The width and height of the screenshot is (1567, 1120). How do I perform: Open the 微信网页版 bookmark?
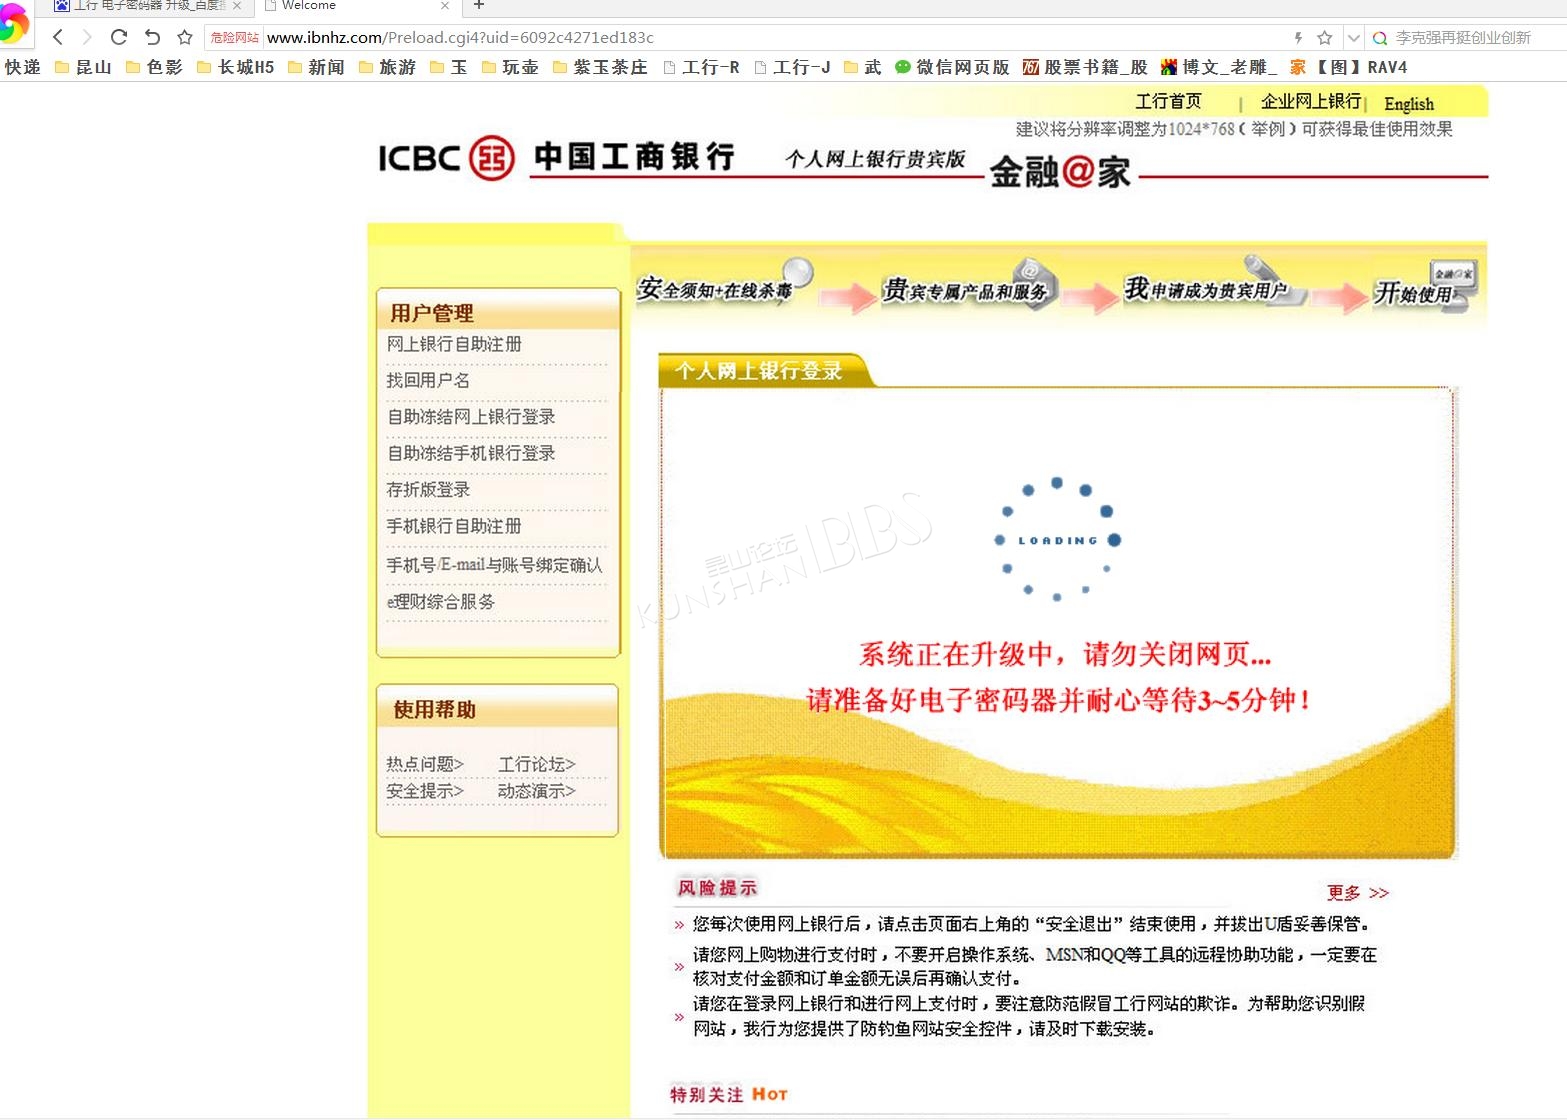coord(951,67)
